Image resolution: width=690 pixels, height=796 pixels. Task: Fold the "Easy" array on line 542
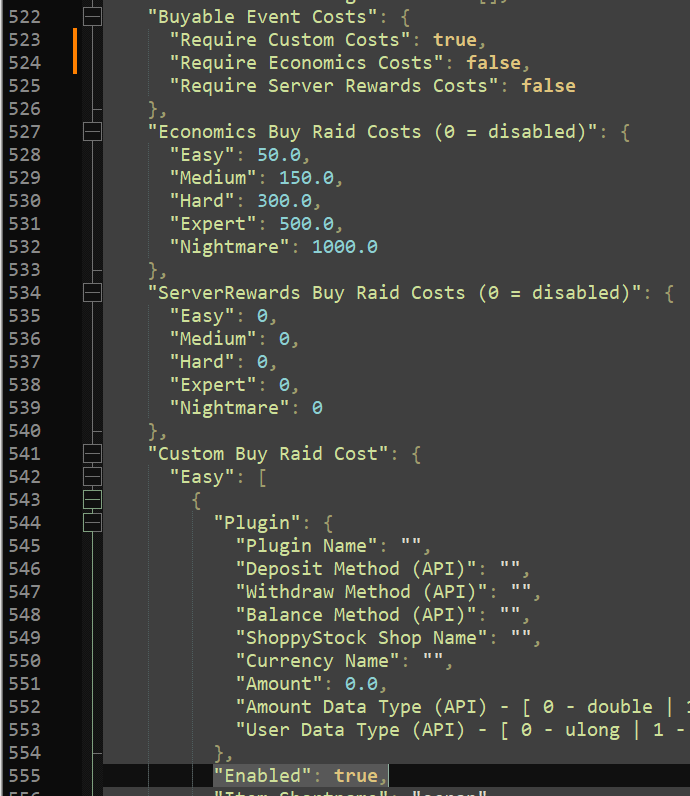(x=92, y=477)
